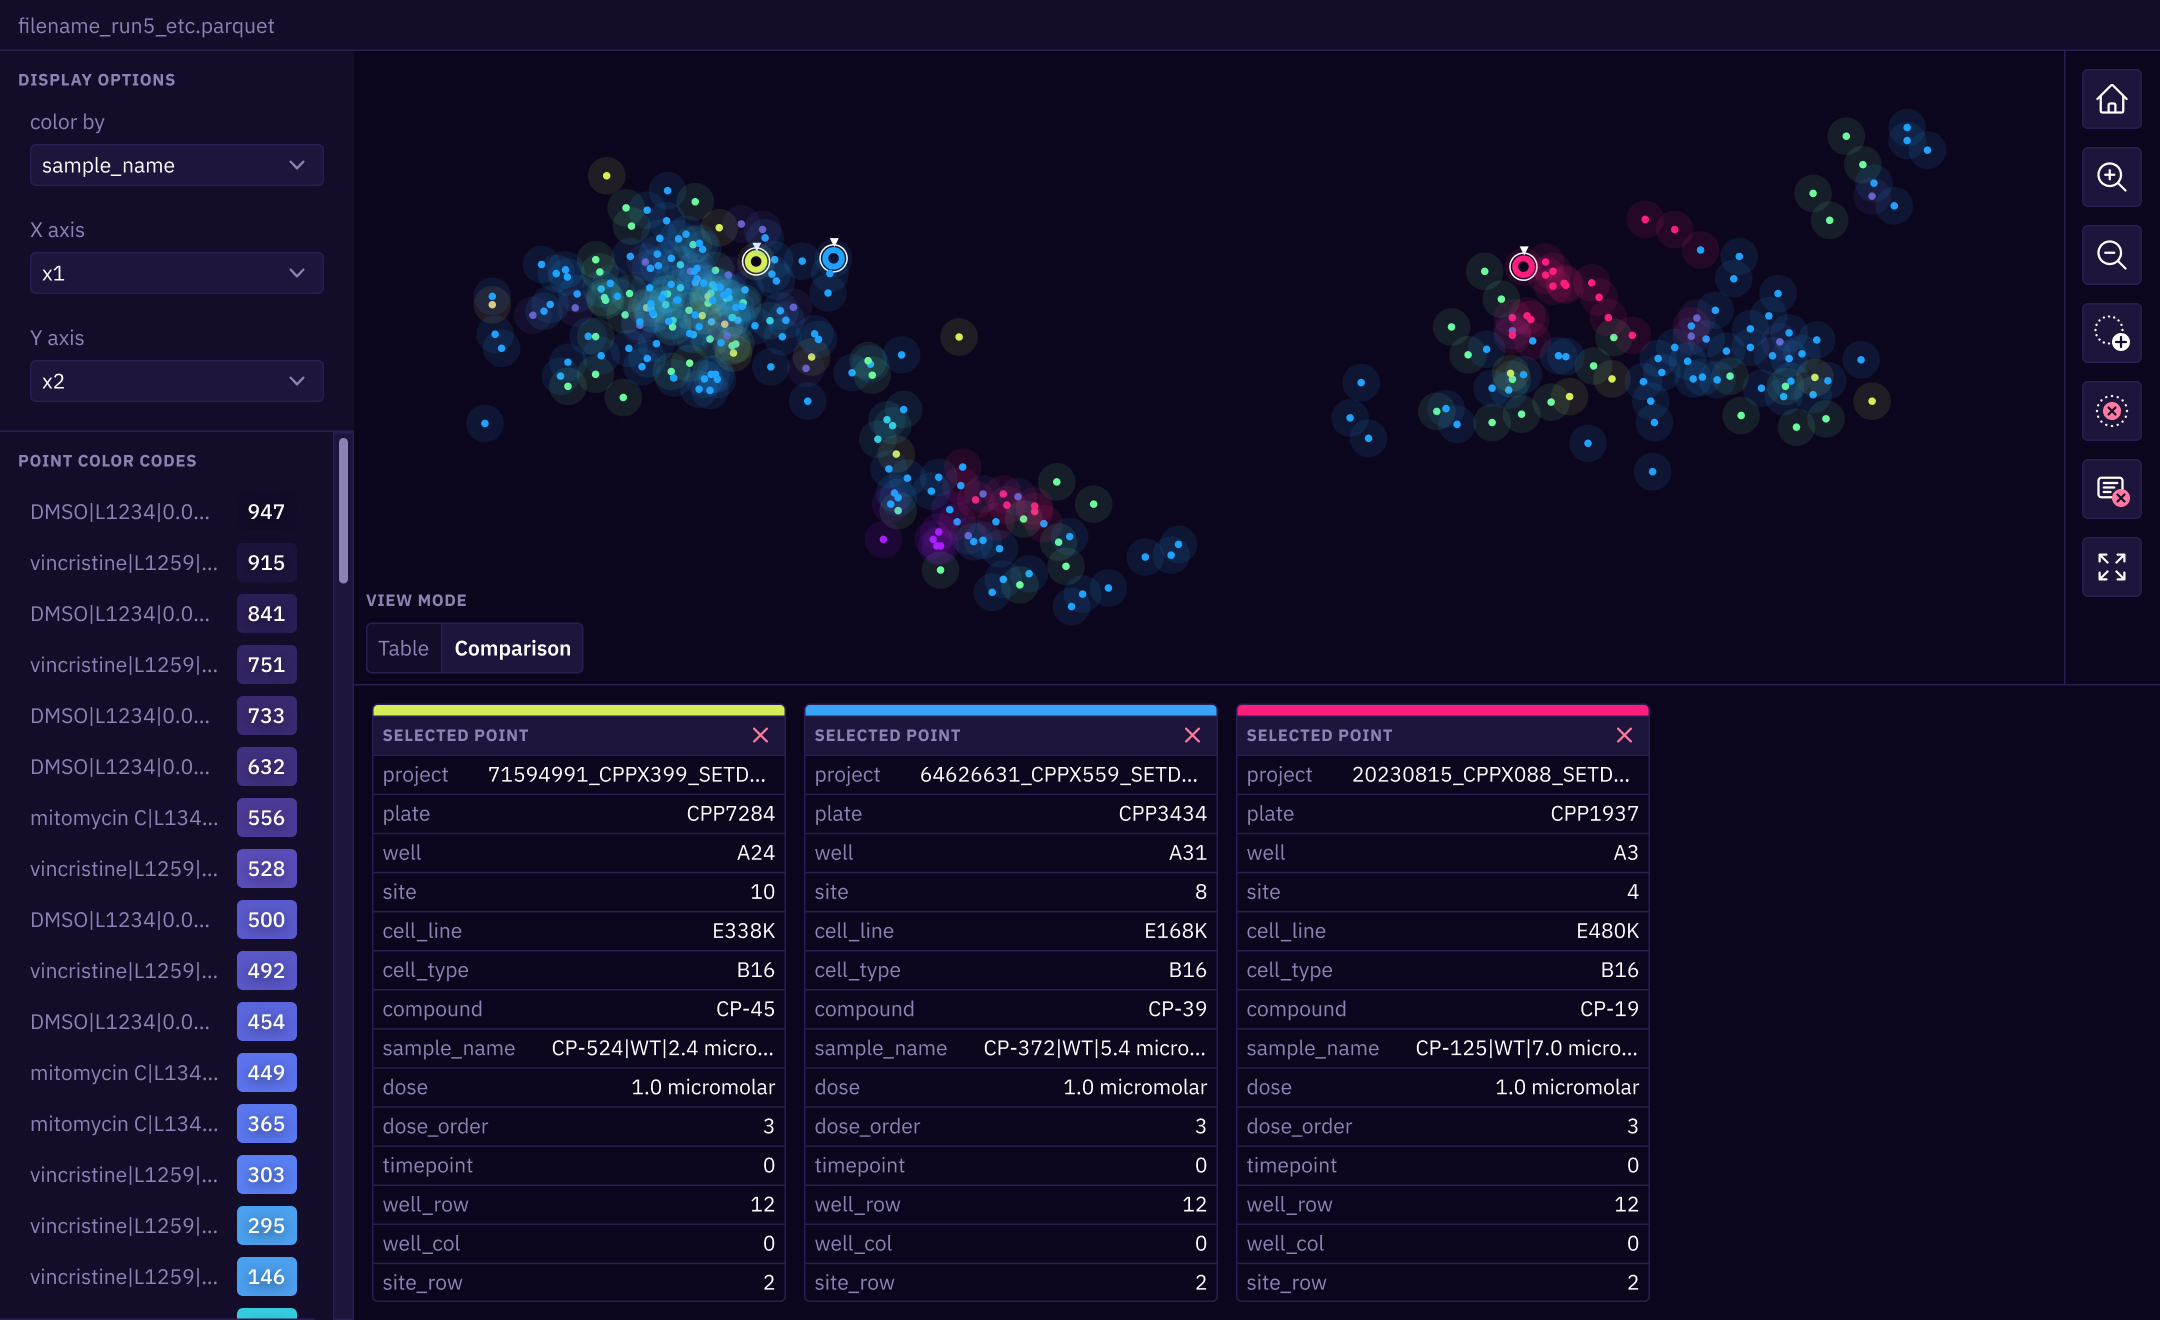2160x1320 pixels.
Task: Close the pink selected point card
Action: pos(1624,735)
